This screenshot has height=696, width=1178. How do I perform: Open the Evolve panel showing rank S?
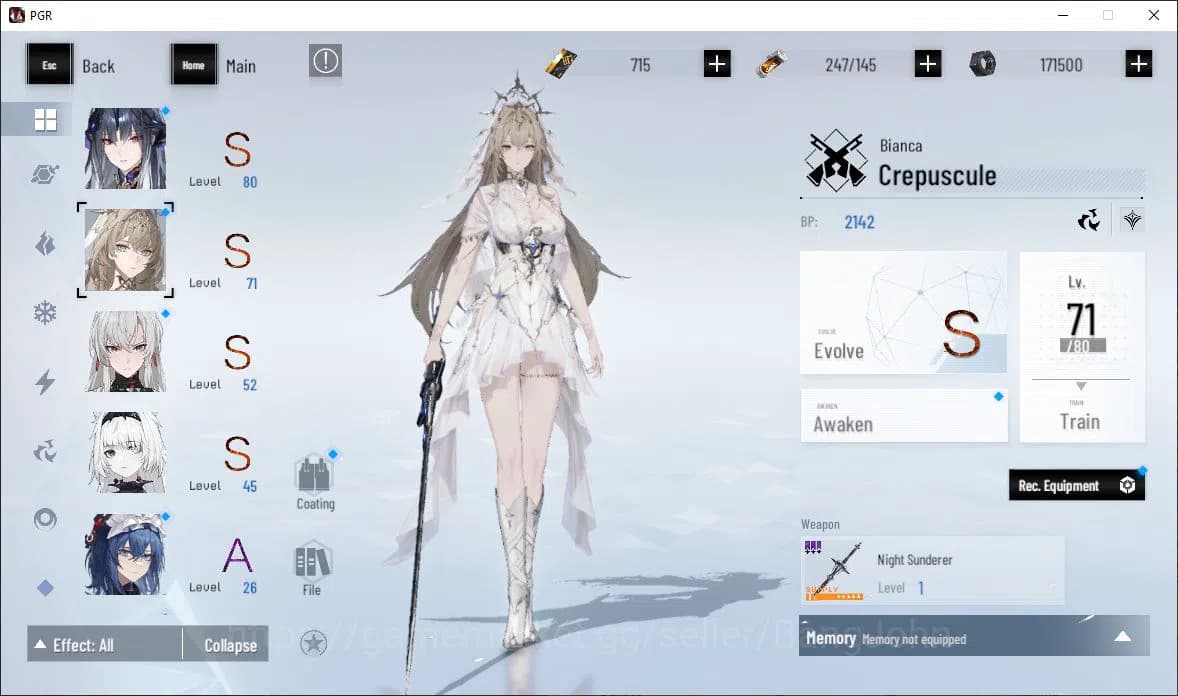click(901, 312)
